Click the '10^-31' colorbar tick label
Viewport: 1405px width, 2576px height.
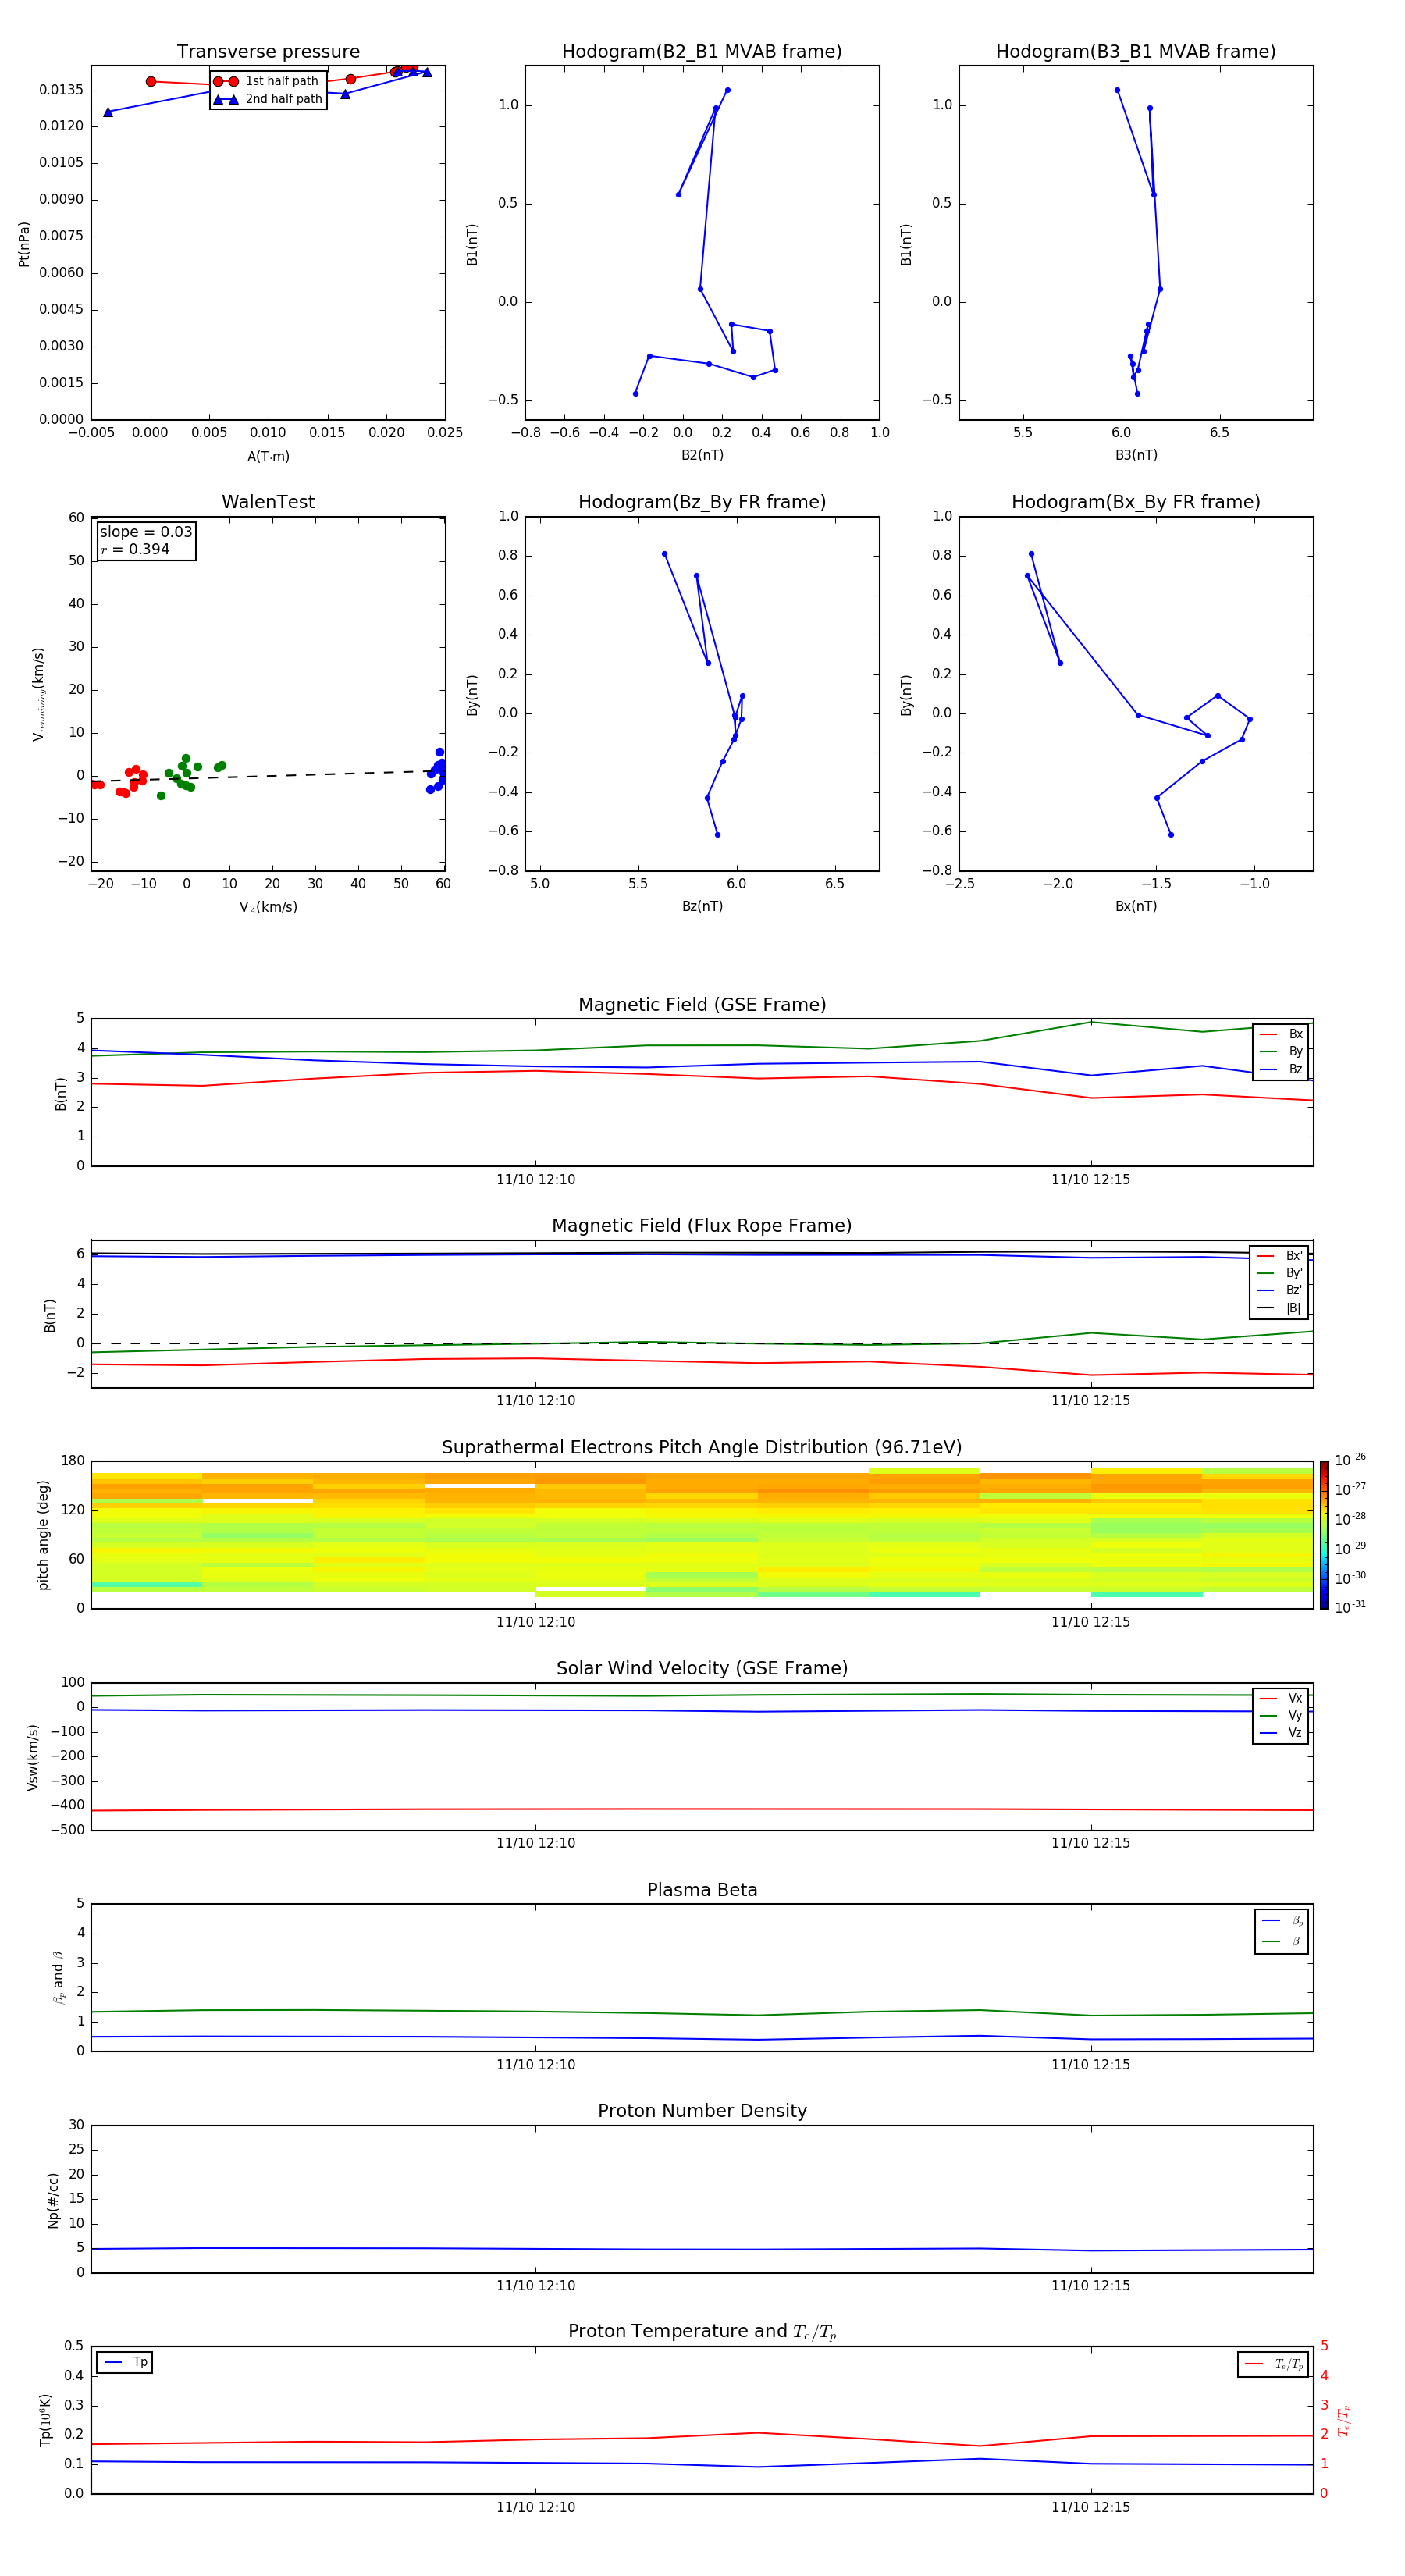point(1350,1607)
